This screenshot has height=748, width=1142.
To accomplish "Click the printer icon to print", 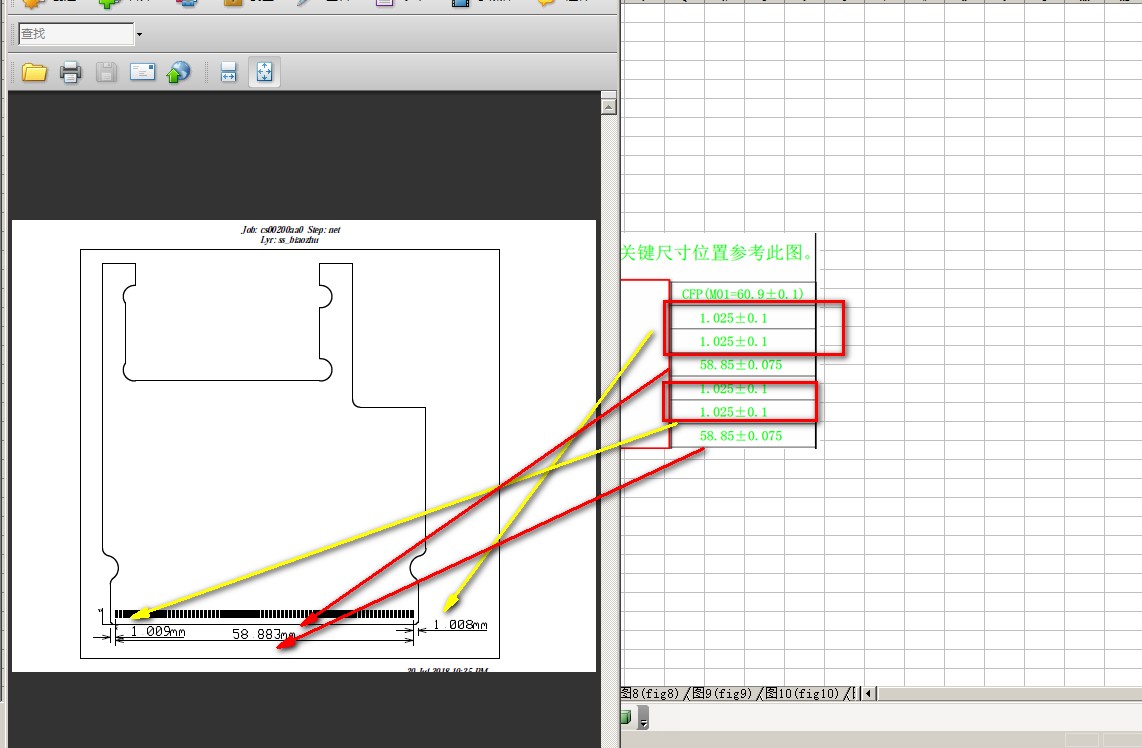I will tap(71, 72).
